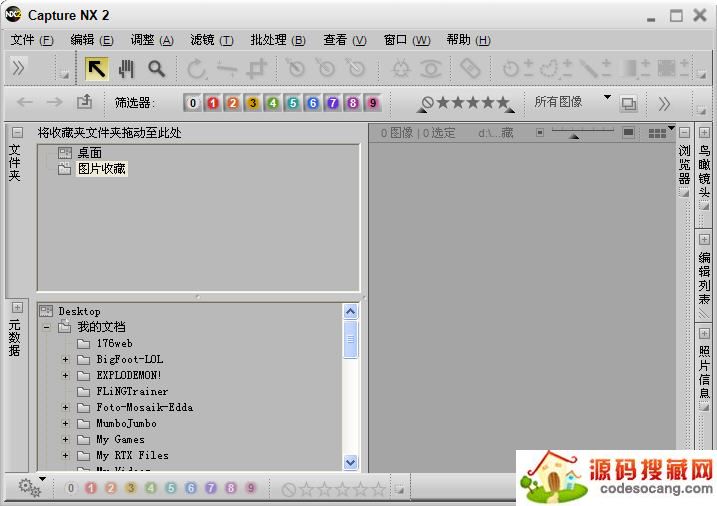The image size is (717, 506).
Task: Click the Rotate tool icon
Action: click(197, 68)
